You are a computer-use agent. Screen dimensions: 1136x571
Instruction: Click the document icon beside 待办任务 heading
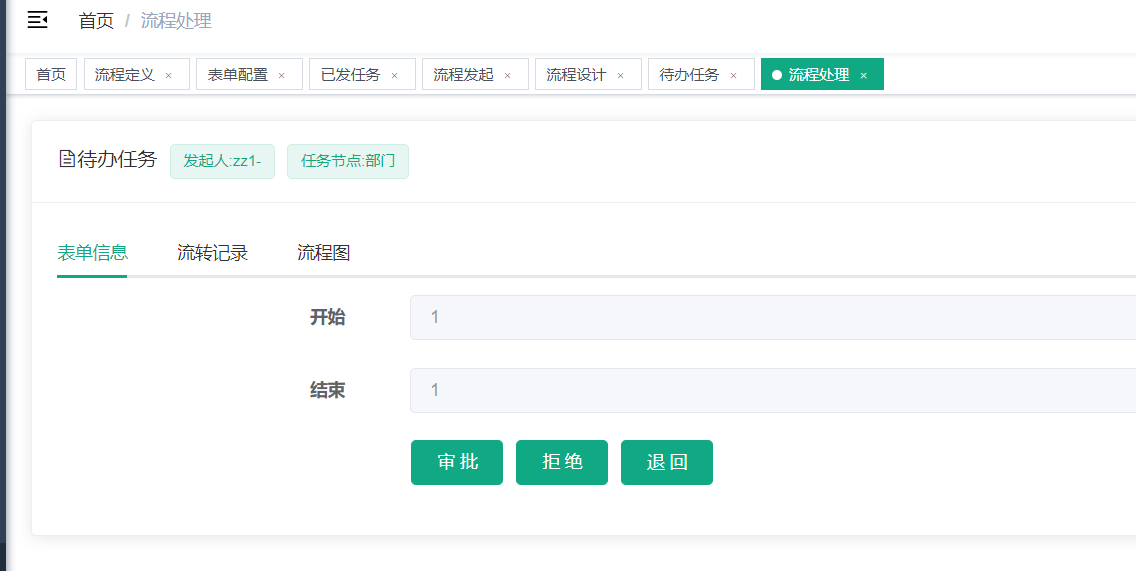click(x=67, y=159)
